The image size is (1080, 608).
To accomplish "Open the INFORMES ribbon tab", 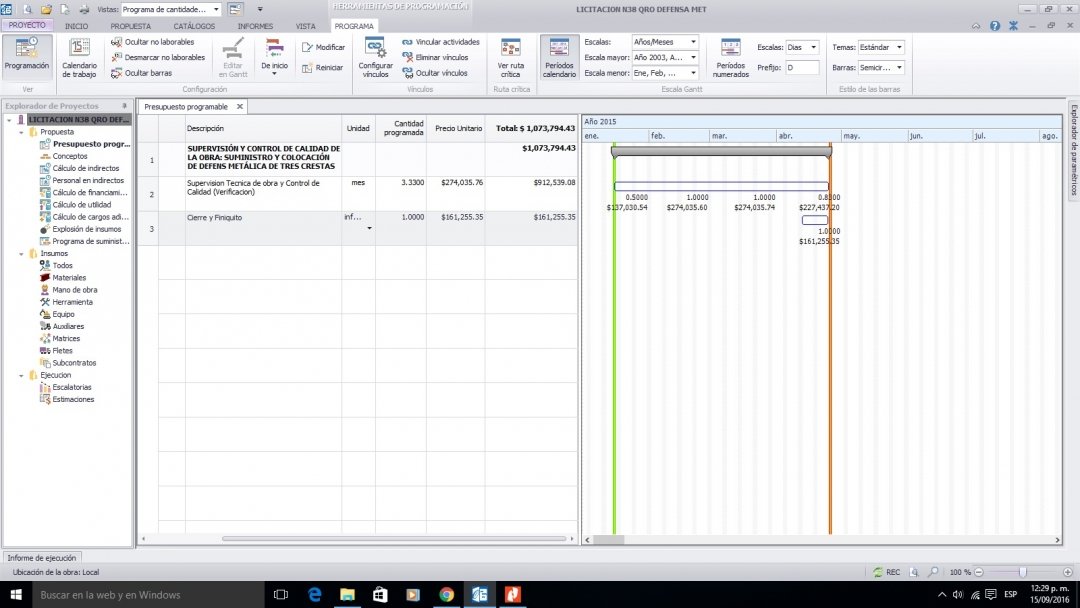I will (x=255, y=26).
